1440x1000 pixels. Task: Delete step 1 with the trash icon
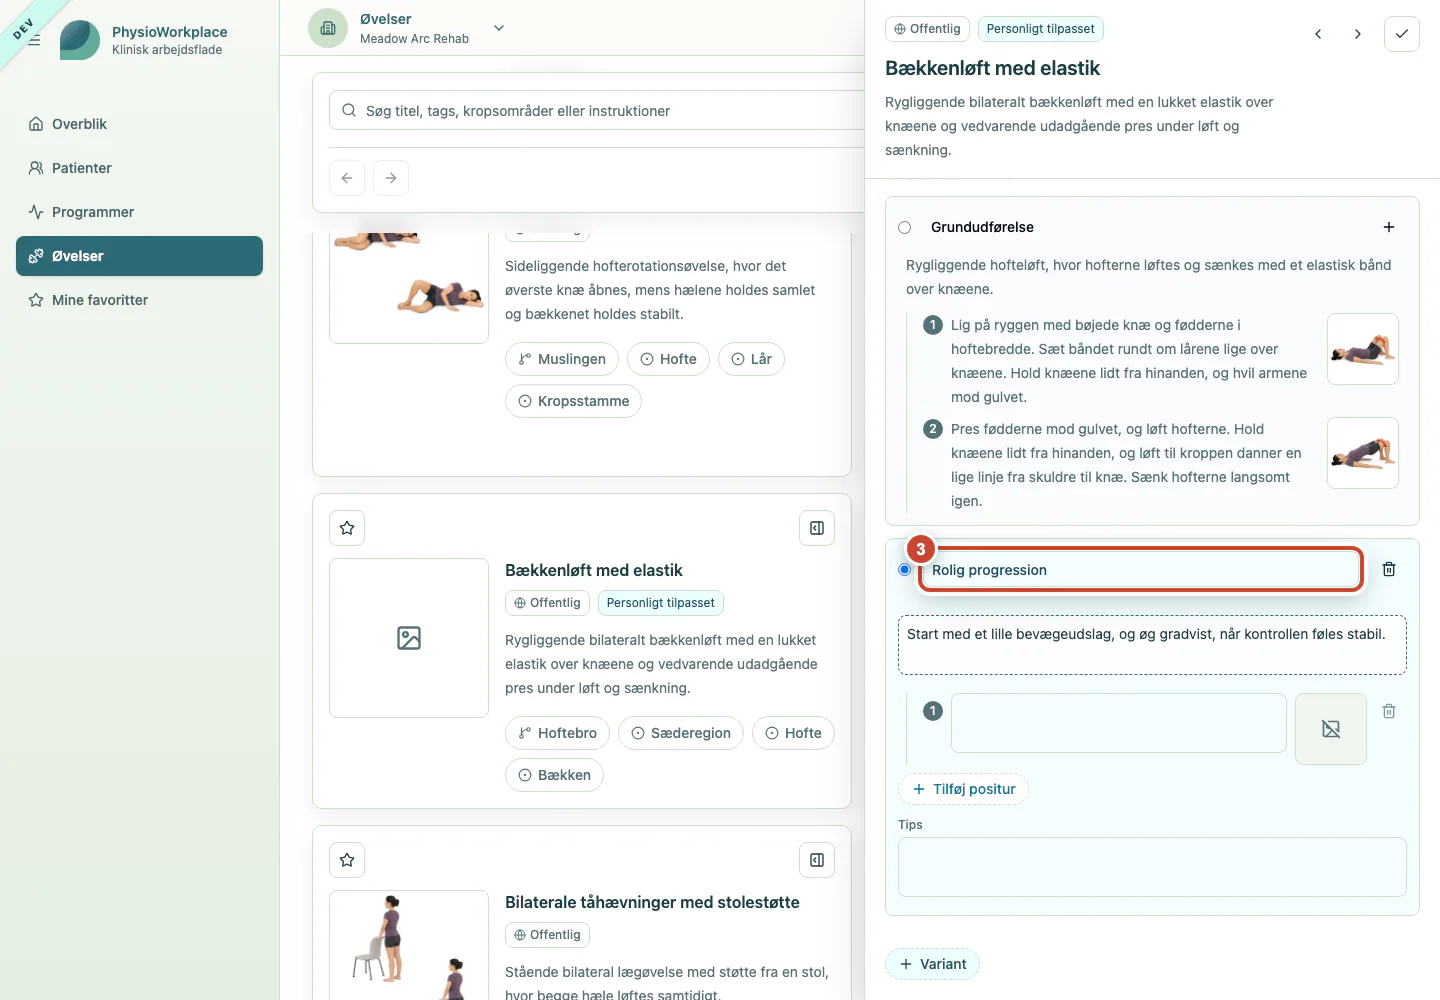(x=1389, y=711)
